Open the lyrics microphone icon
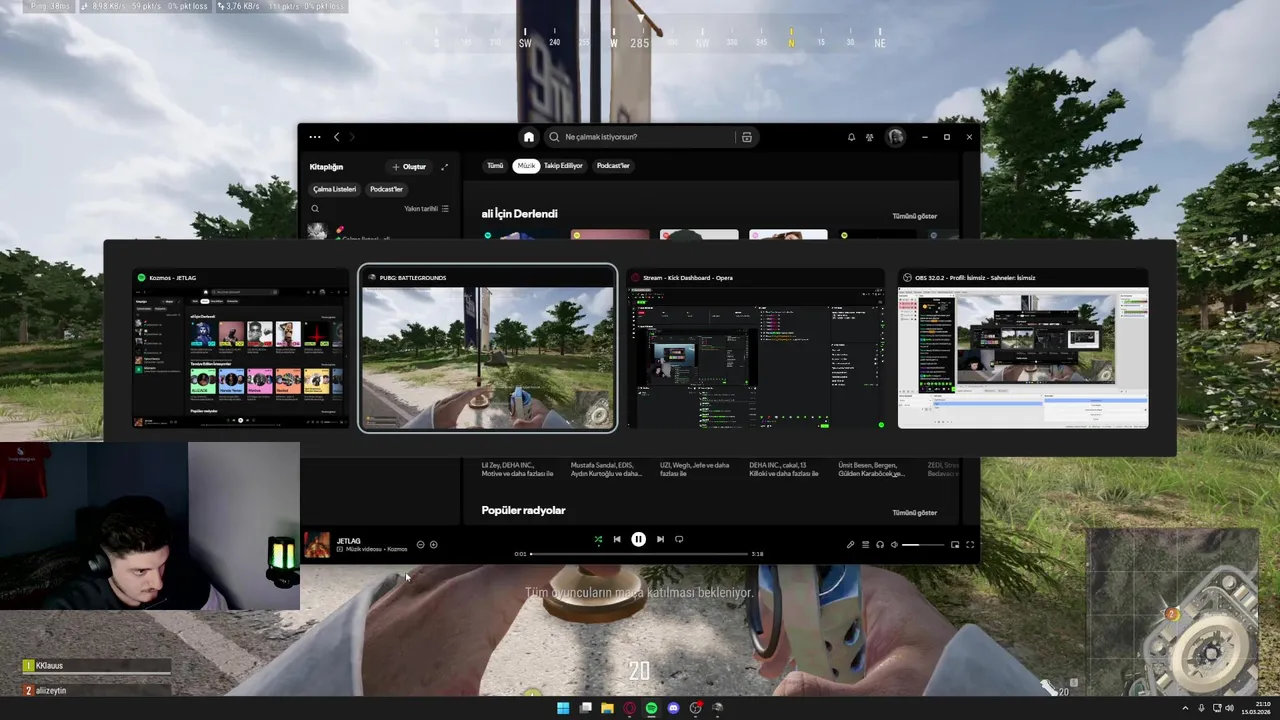Image resolution: width=1280 pixels, height=720 pixels. tap(851, 545)
